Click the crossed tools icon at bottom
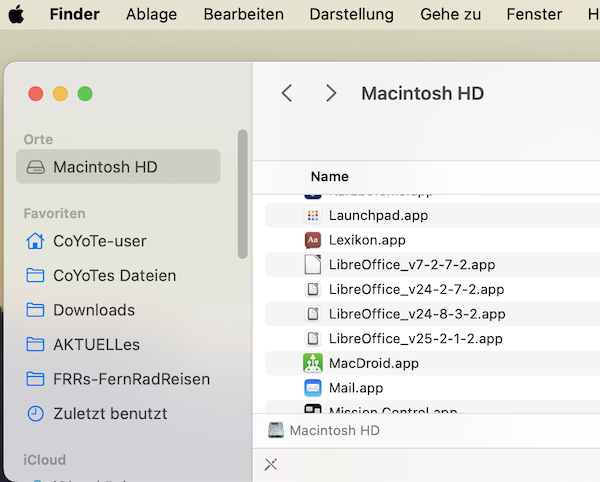 coord(271,465)
